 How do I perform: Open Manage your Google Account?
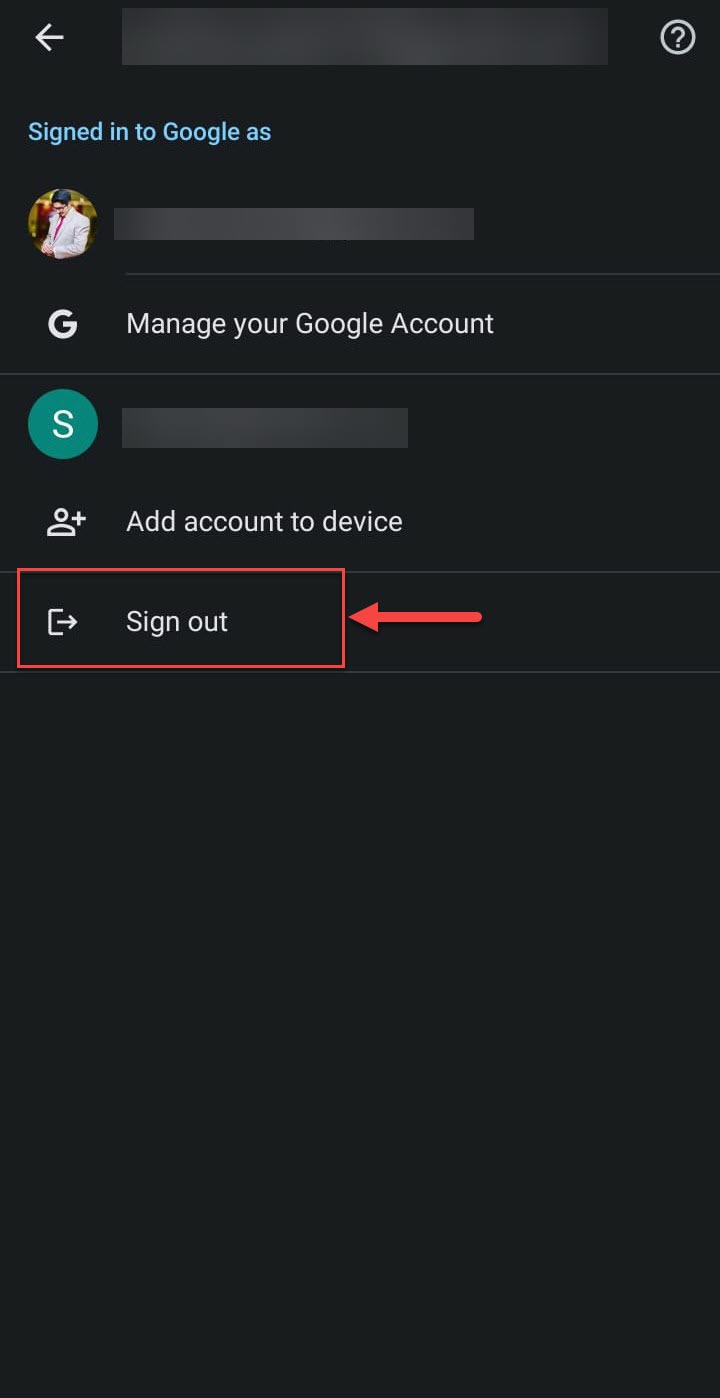tap(360, 324)
